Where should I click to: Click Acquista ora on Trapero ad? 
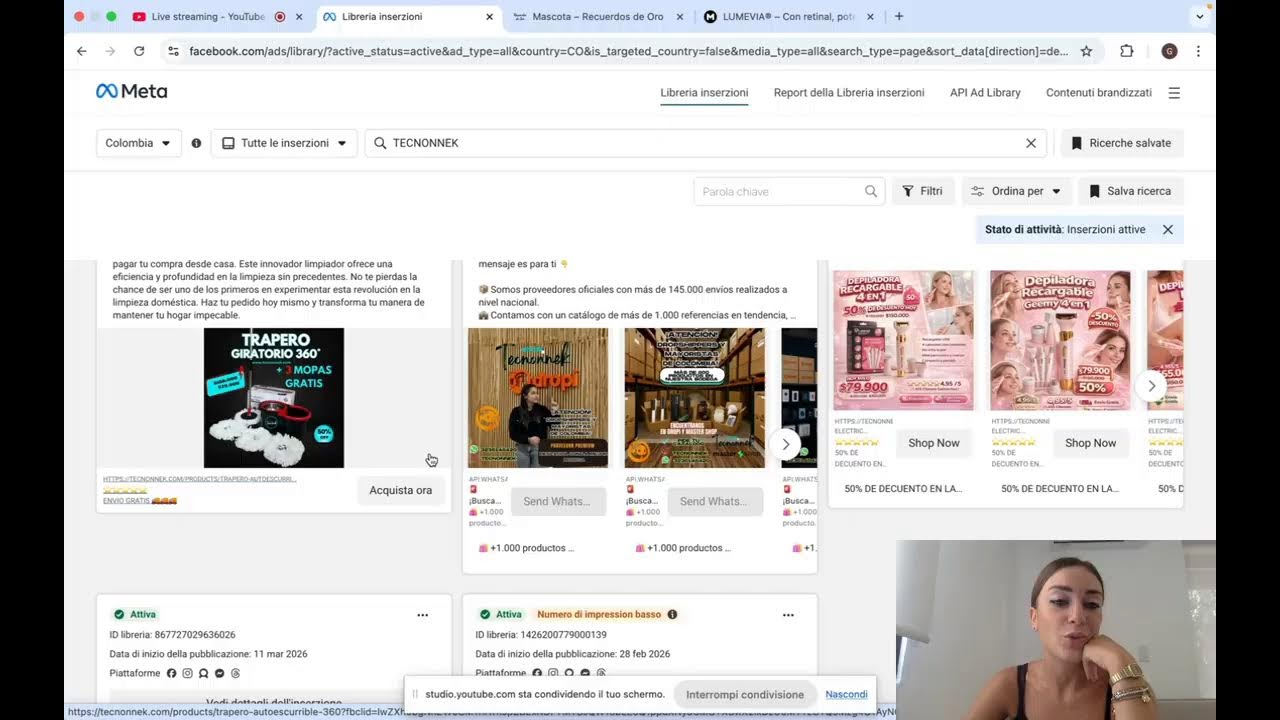401,490
